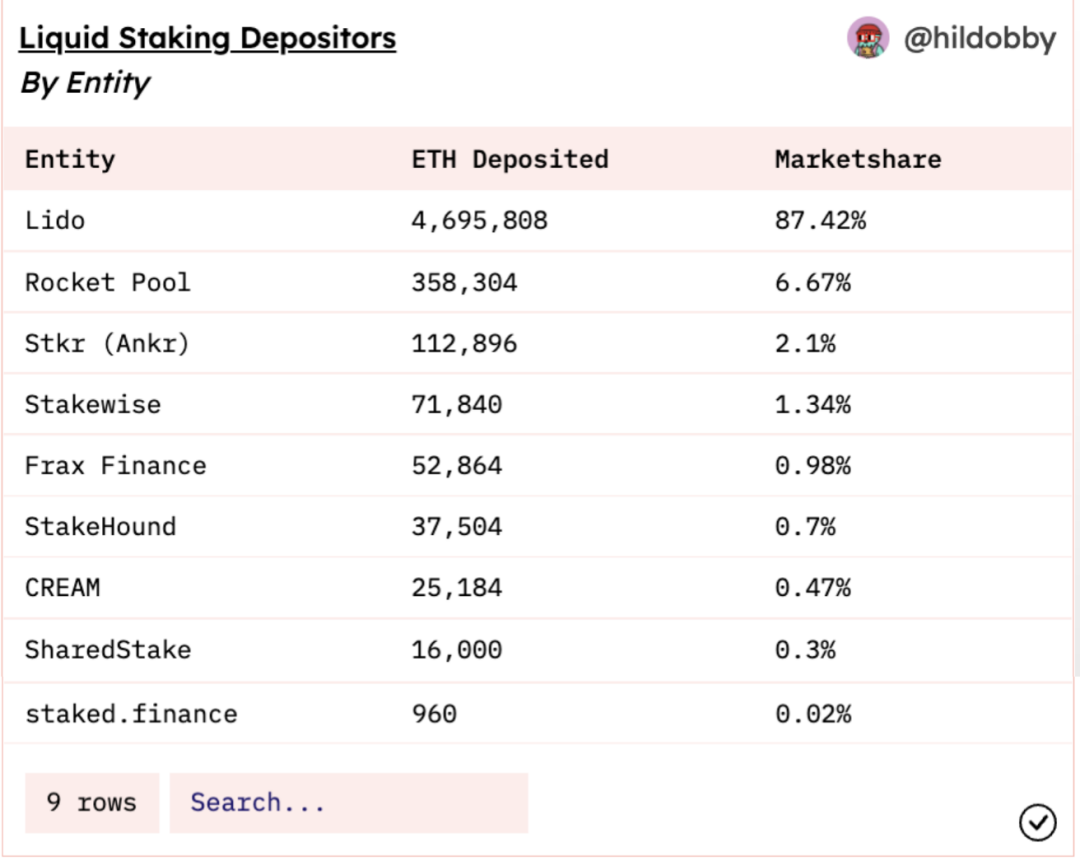Click the SharedStake entity cell
This screenshot has height=861, width=1080.
(107, 649)
